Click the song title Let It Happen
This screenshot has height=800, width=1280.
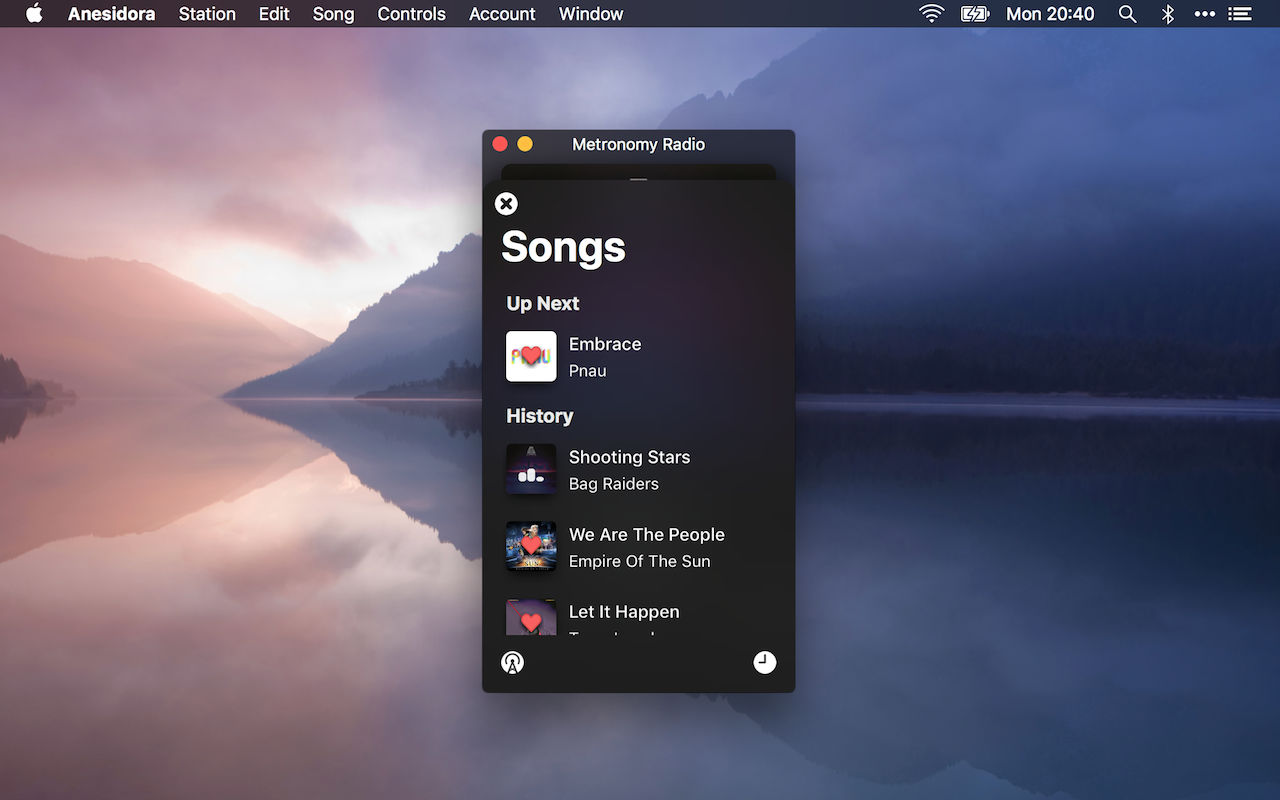[624, 612]
